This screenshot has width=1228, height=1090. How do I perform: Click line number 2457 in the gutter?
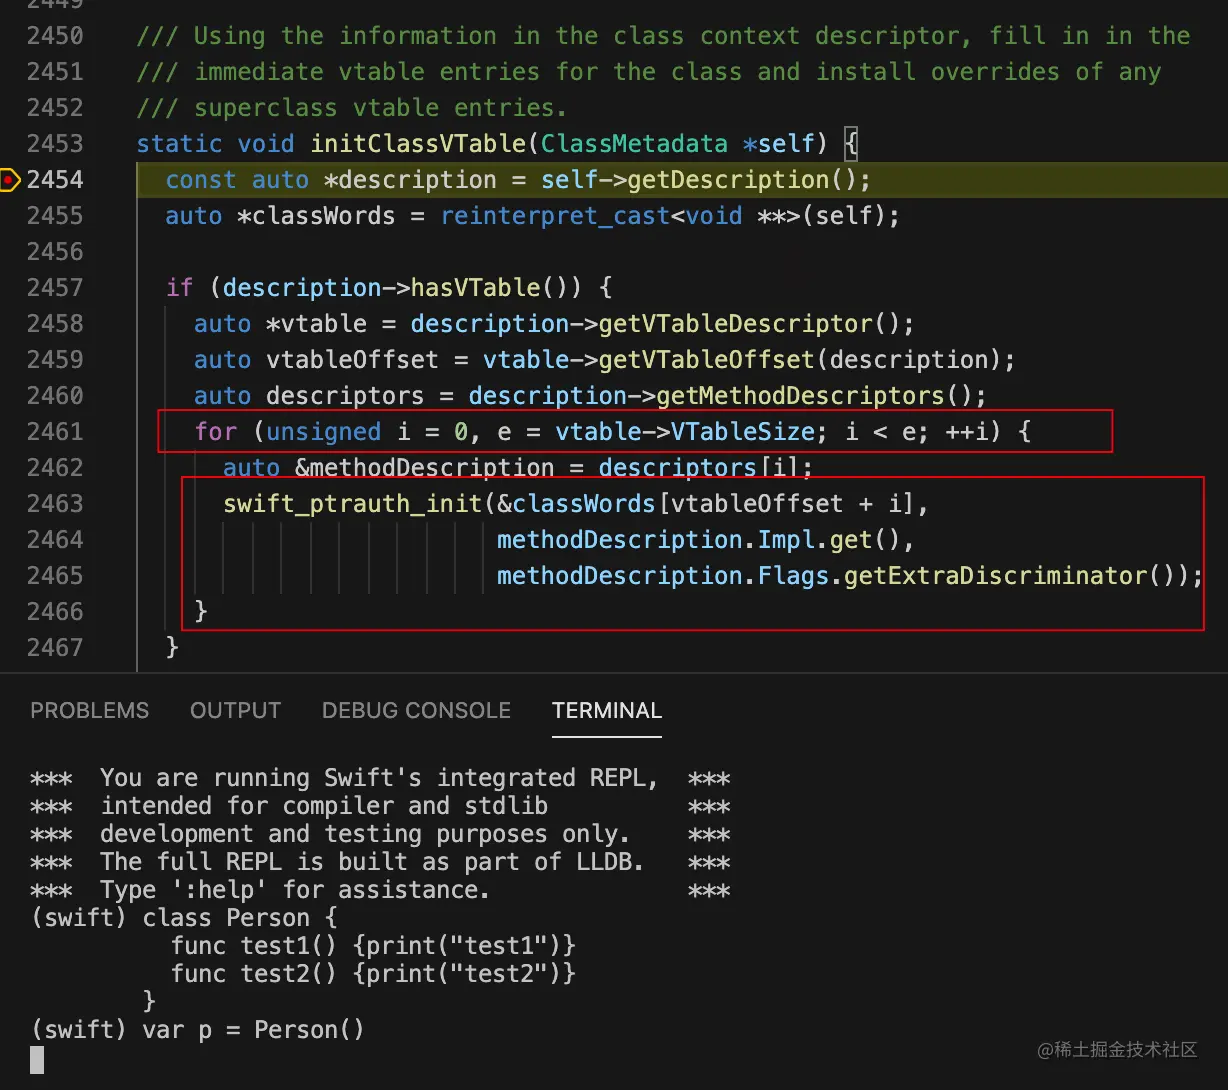point(55,288)
